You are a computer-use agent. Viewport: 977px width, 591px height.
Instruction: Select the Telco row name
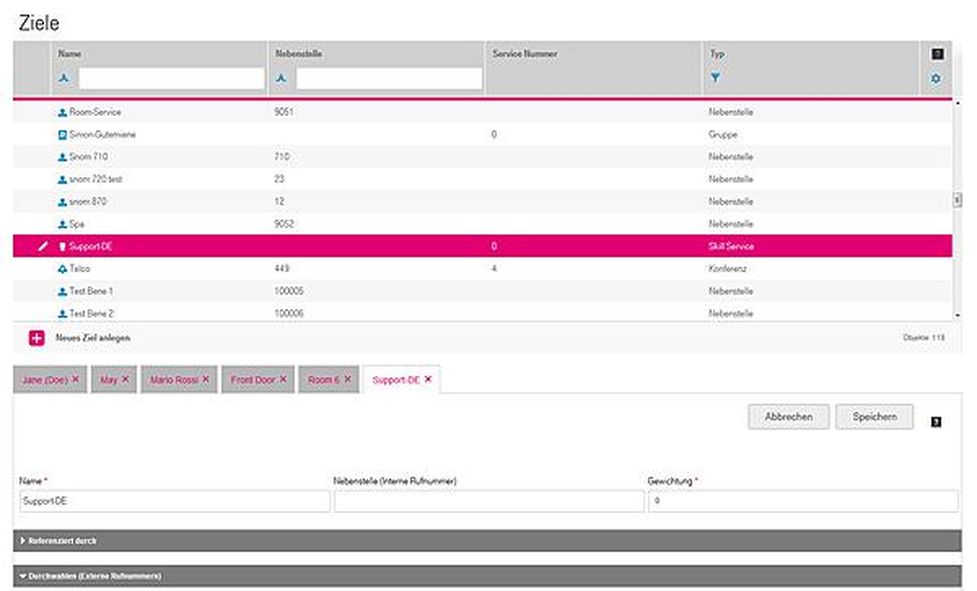click(80, 269)
